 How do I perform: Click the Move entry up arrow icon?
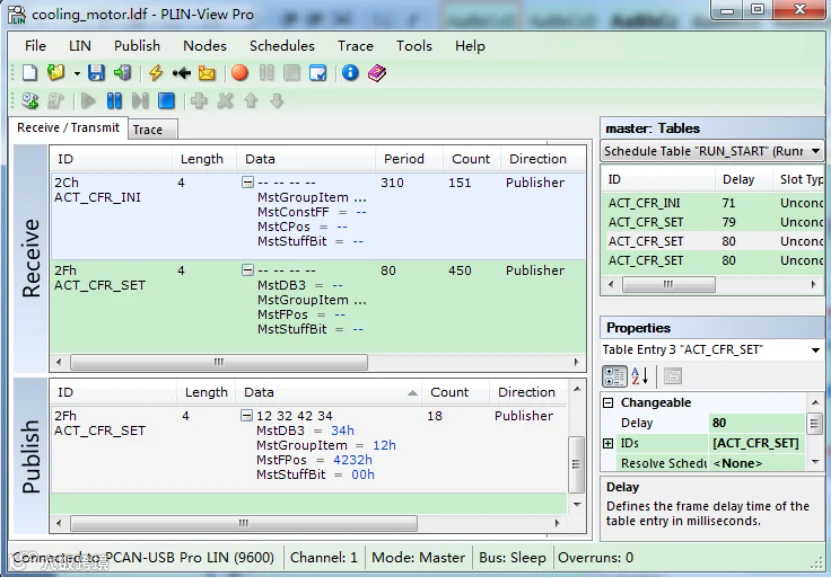point(251,101)
